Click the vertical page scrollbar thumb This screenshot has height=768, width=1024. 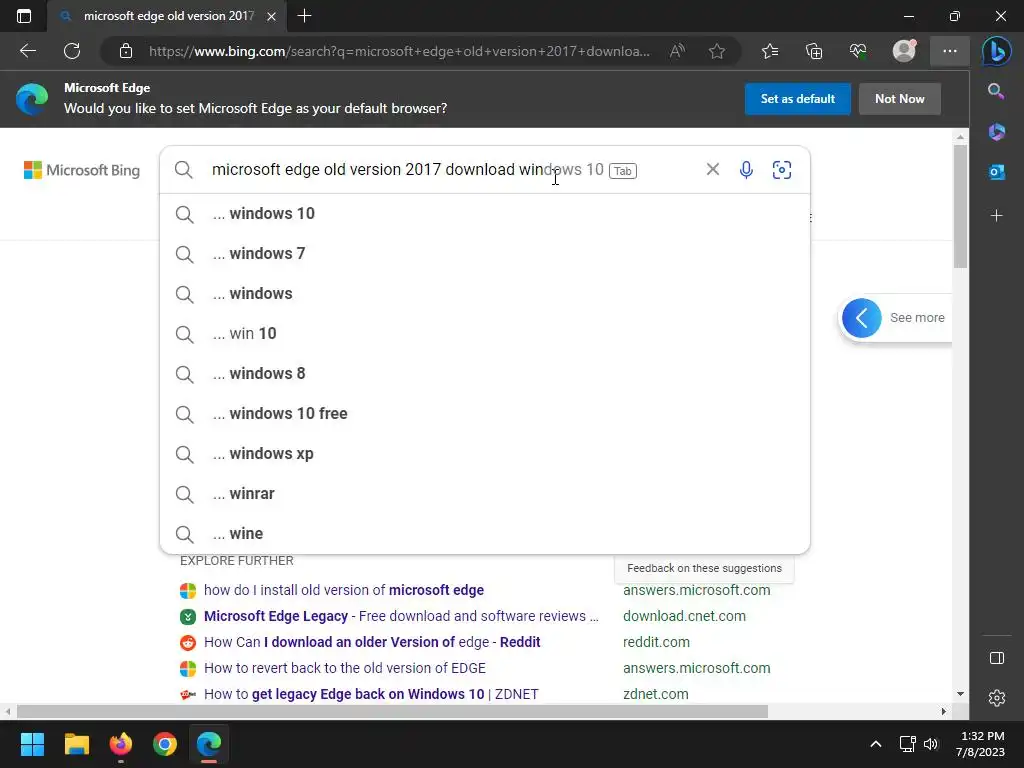click(x=960, y=206)
